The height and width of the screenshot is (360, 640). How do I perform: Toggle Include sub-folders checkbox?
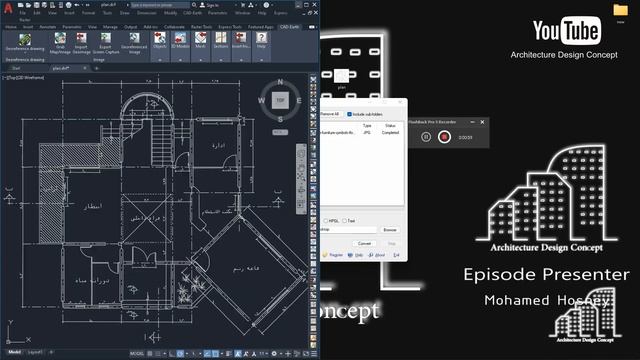tap(349, 114)
